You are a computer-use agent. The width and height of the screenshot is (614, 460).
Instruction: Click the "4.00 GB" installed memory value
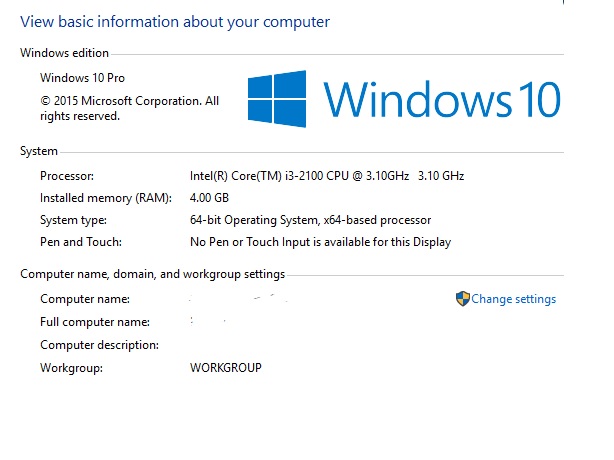pos(209,198)
